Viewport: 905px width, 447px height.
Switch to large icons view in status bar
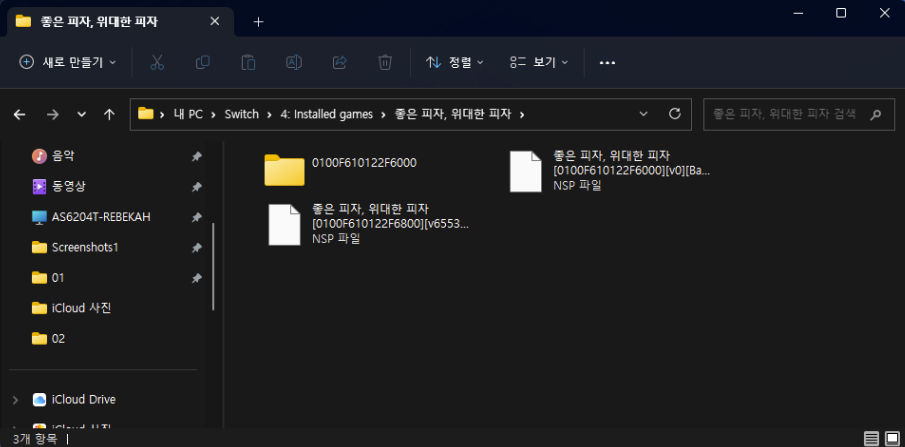pyautogui.click(x=892, y=438)
